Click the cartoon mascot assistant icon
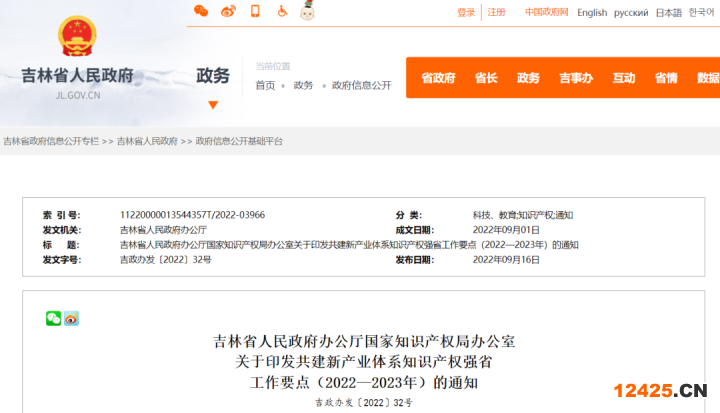This screenshot has width=720, height=413. (x=308, y=11)
